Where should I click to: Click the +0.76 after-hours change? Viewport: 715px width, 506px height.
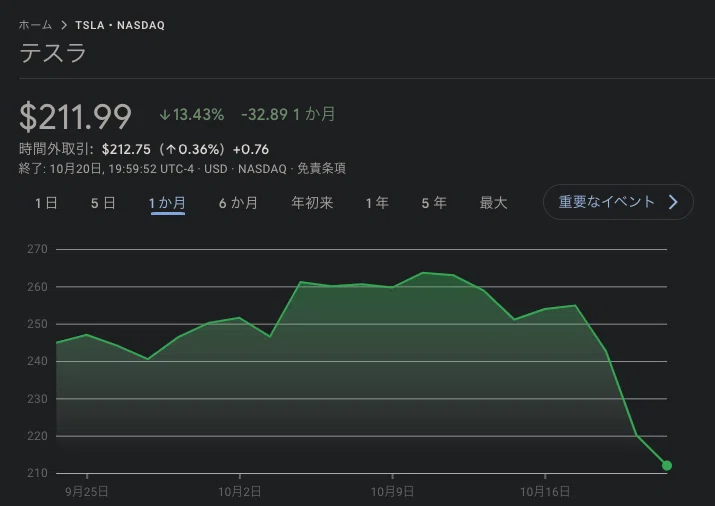click(251, 150)
